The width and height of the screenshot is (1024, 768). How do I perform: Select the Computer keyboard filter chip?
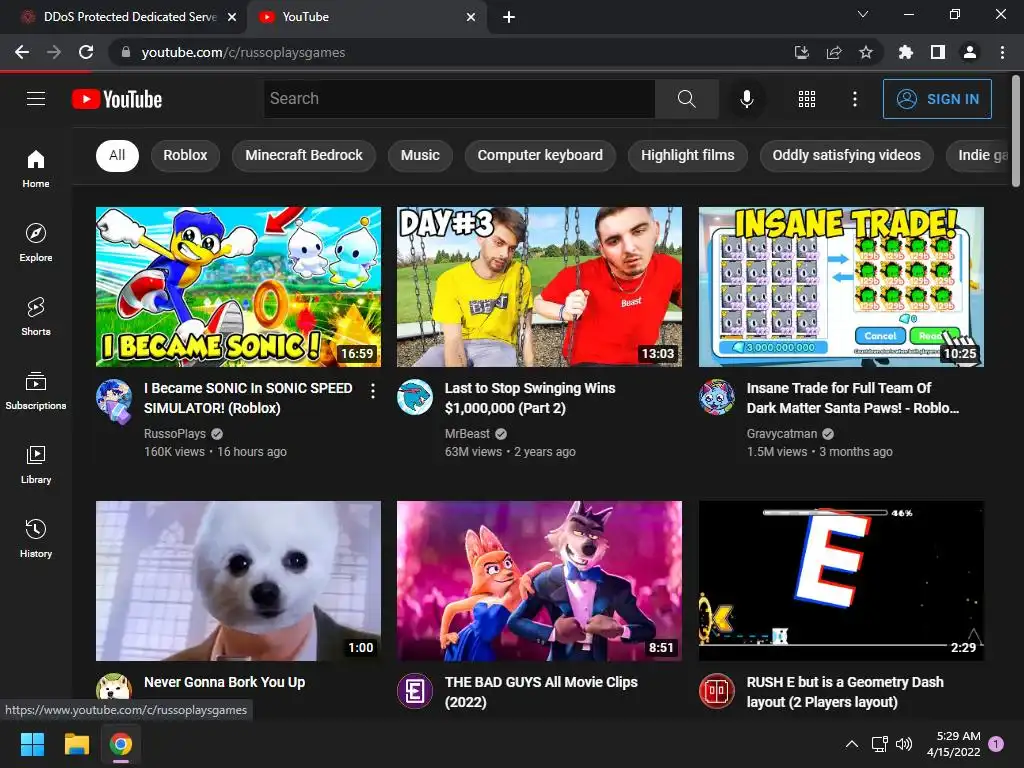click(540, 155)
